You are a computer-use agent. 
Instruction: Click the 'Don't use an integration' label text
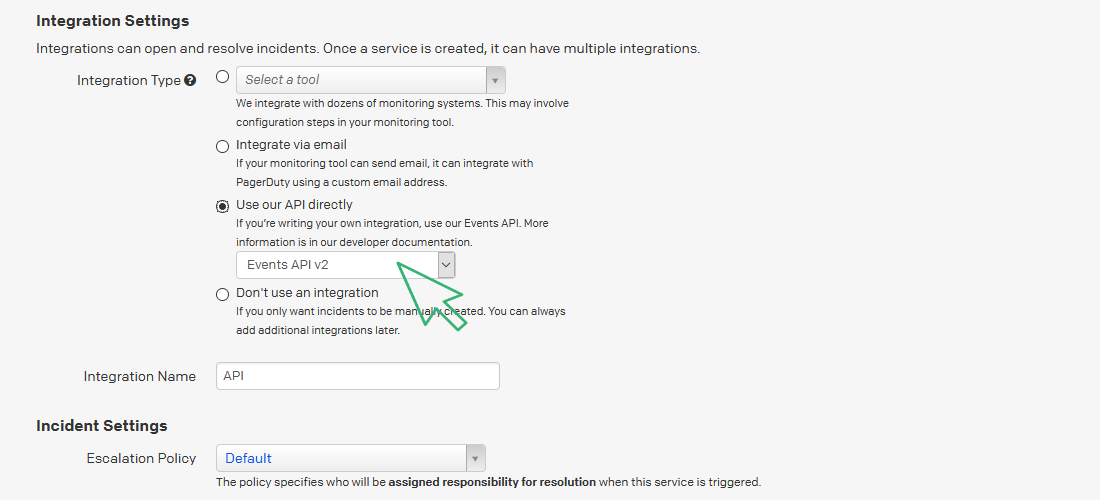307,293
